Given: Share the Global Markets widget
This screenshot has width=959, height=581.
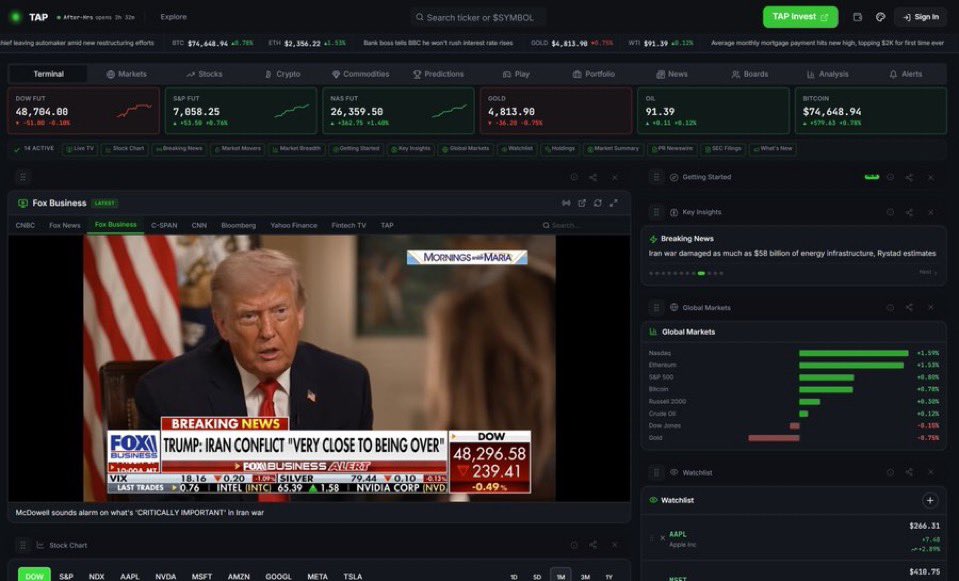Looking at the screenshot, I should [x=909, y=308].
